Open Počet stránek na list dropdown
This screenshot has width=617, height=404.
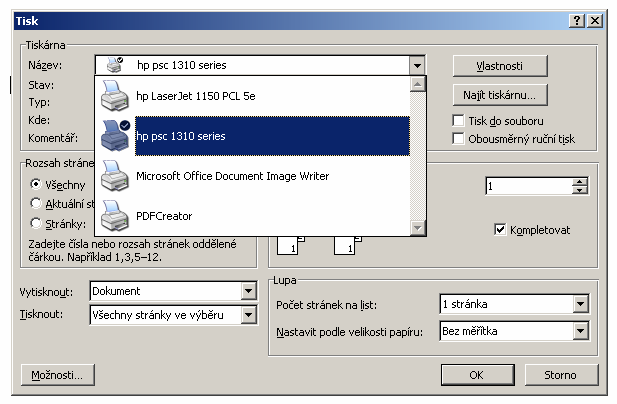[580, 304]
